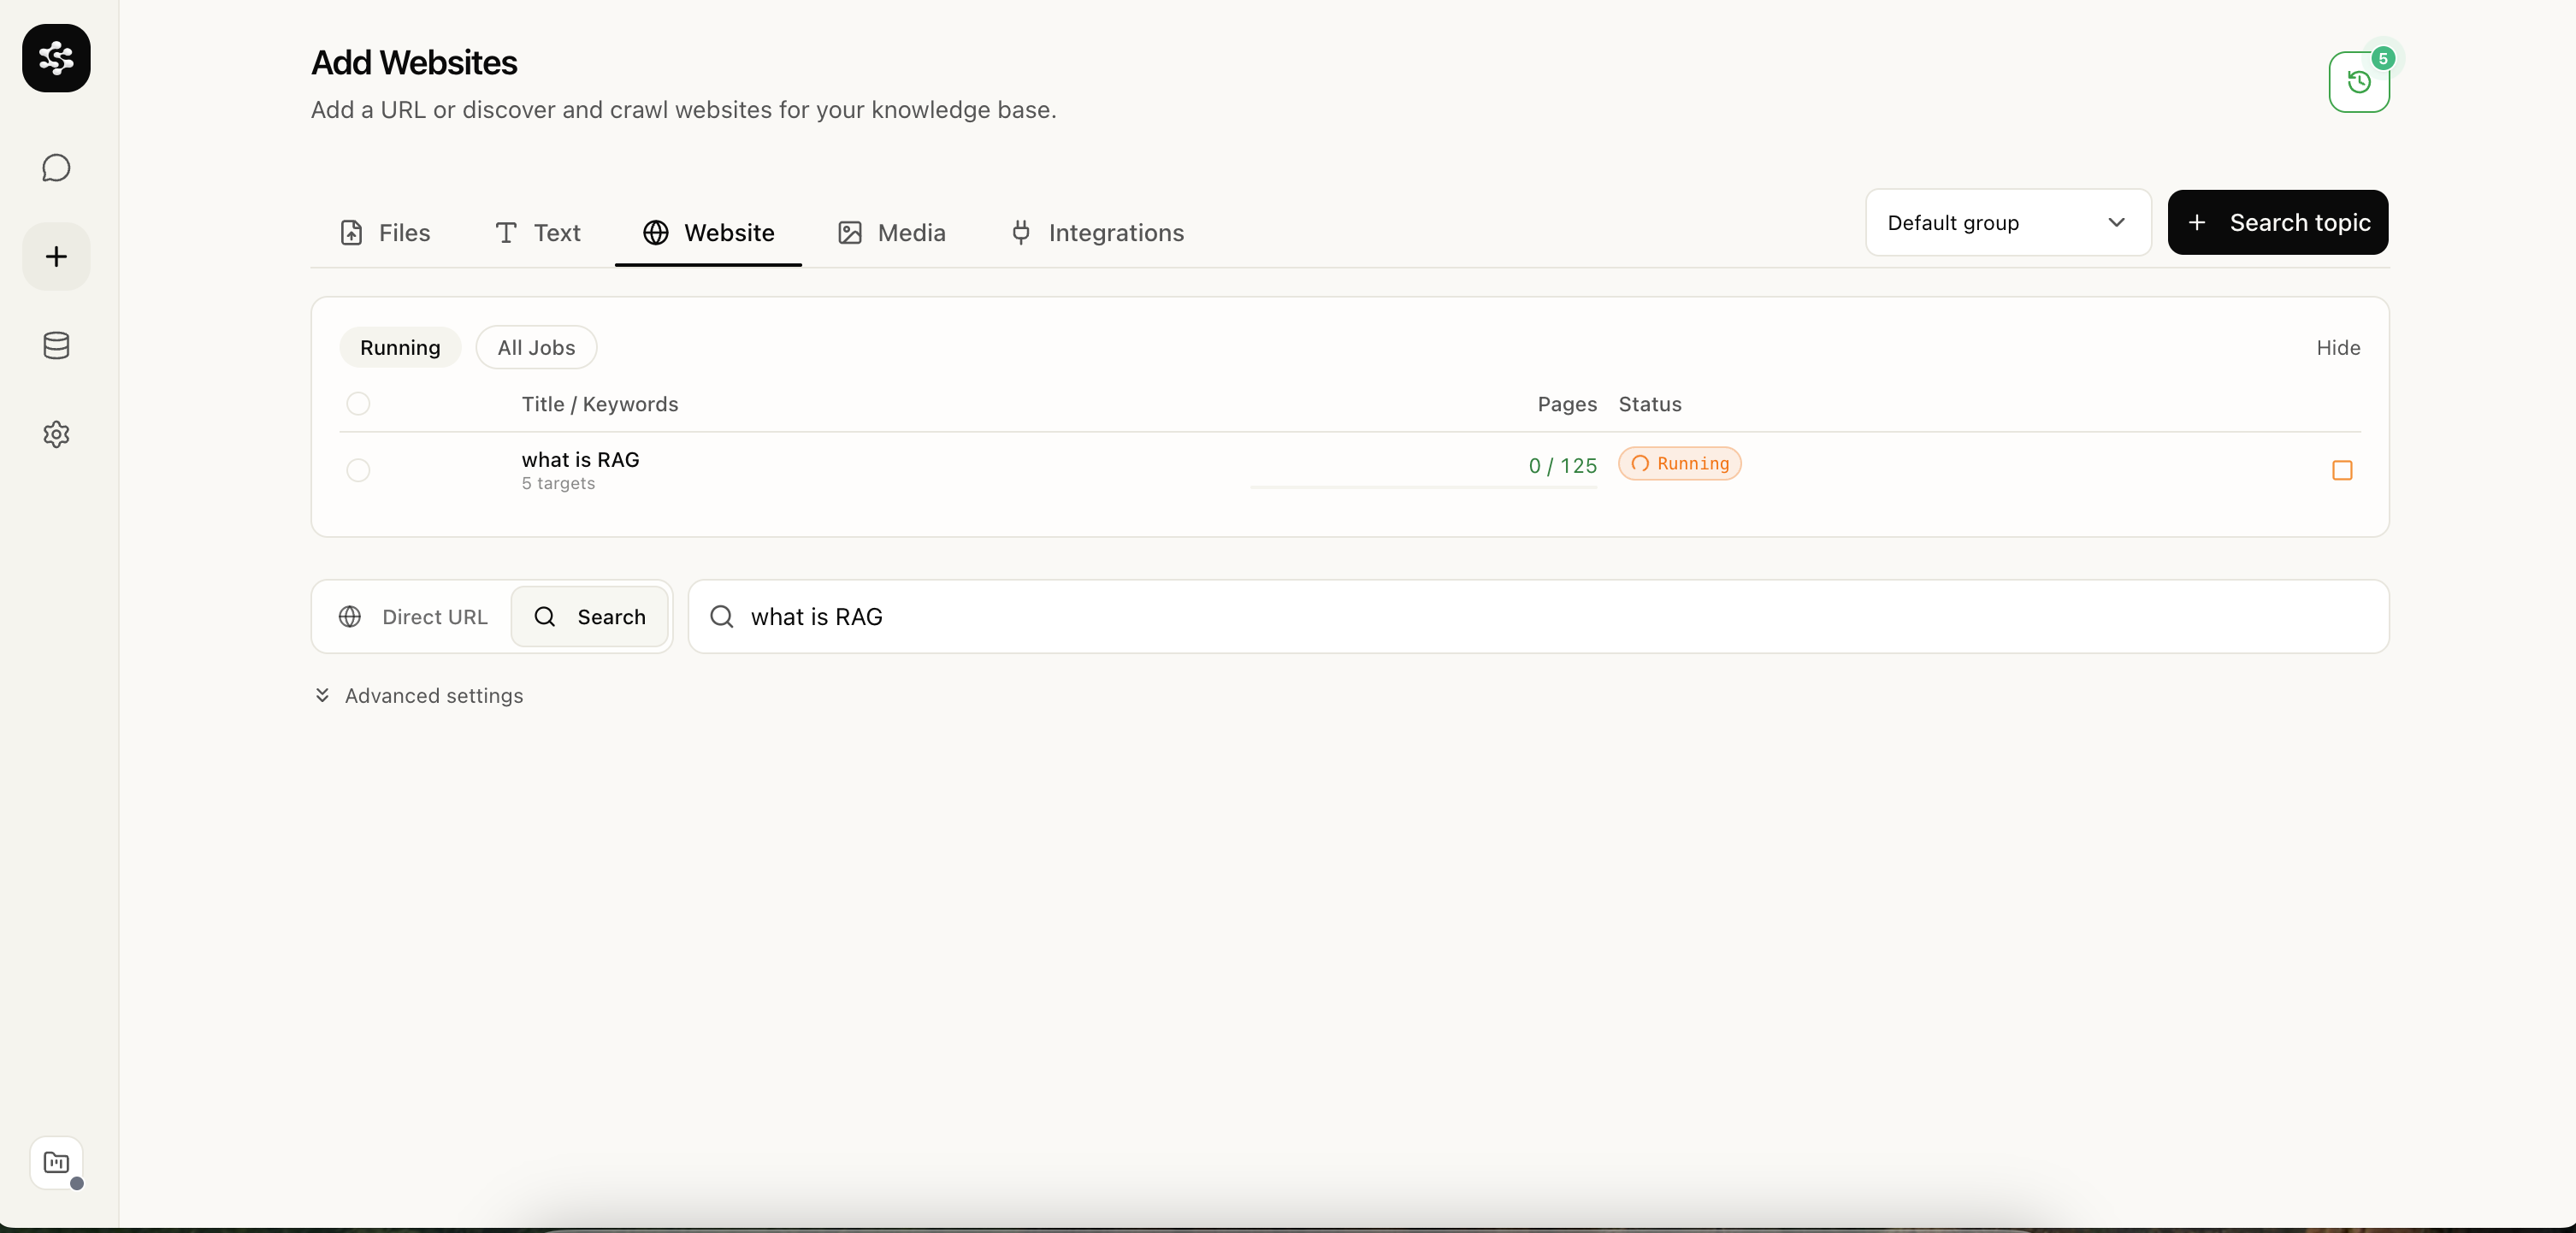Select the 'what is RAG' job row checkbox
2576x1233 pixels.
(358, 470)
